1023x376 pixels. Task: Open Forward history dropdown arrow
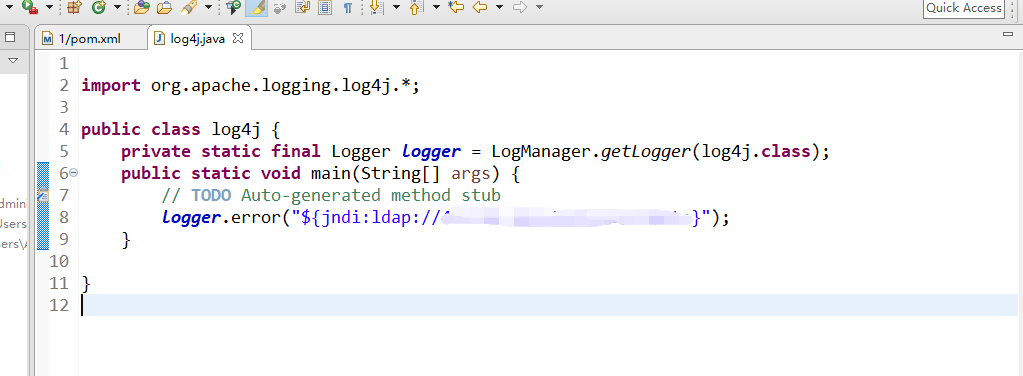tap(539, 8)
